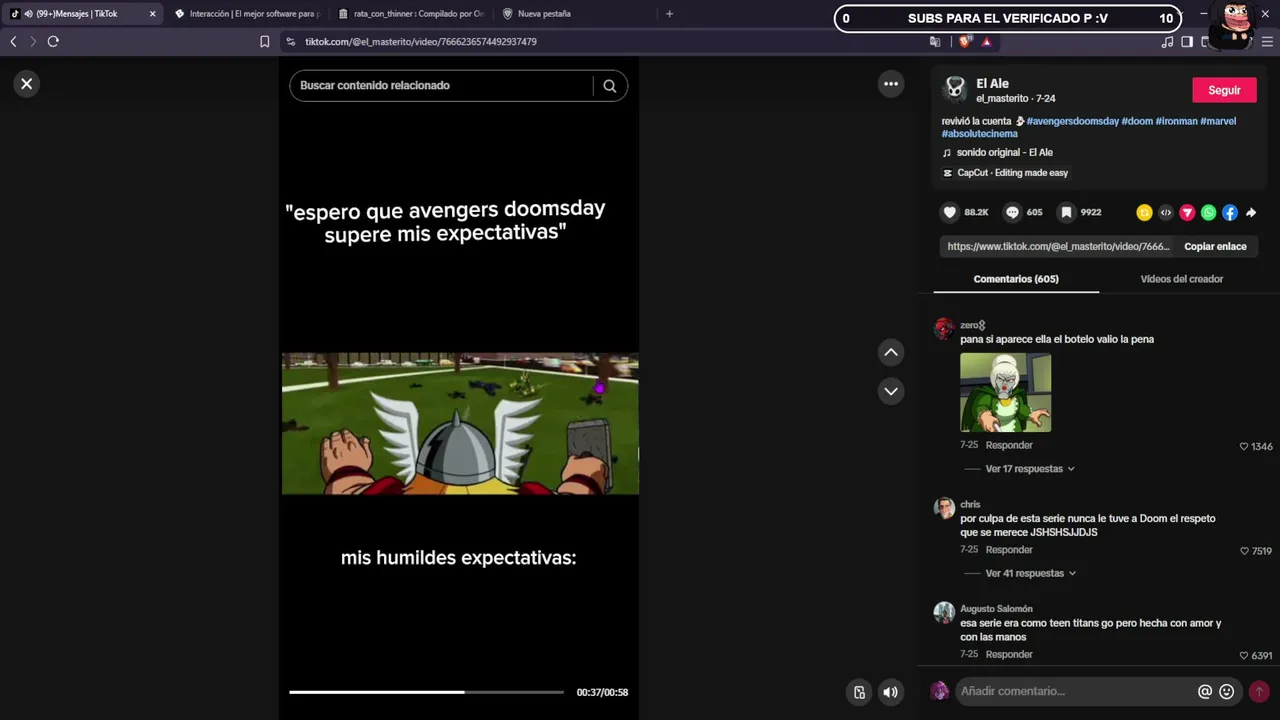
Task: Open the image in zero's comment
Action: [1005, 392]
